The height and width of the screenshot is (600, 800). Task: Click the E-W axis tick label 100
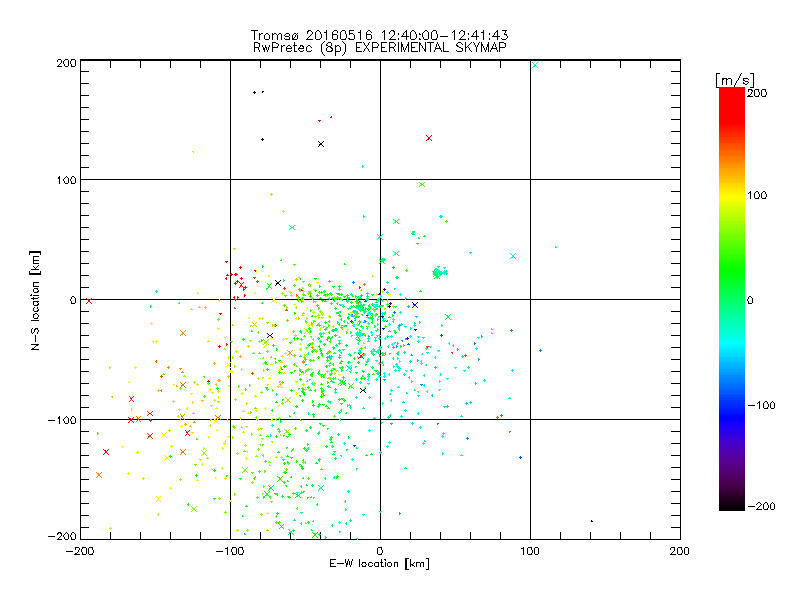[530, 551]
